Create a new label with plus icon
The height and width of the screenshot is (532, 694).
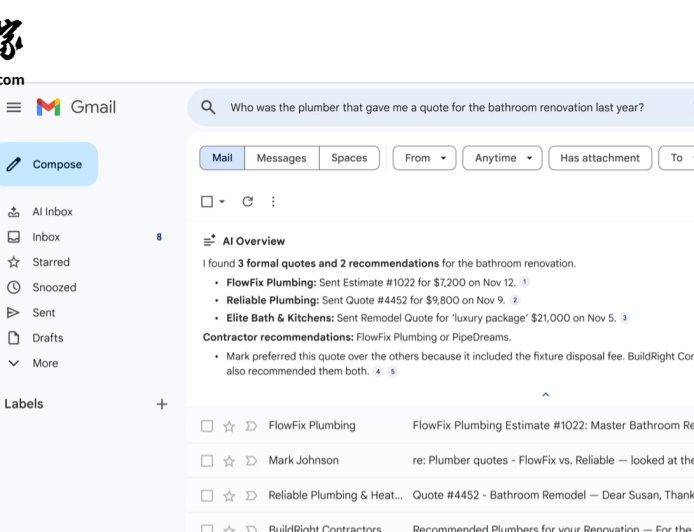coord(162,404)
